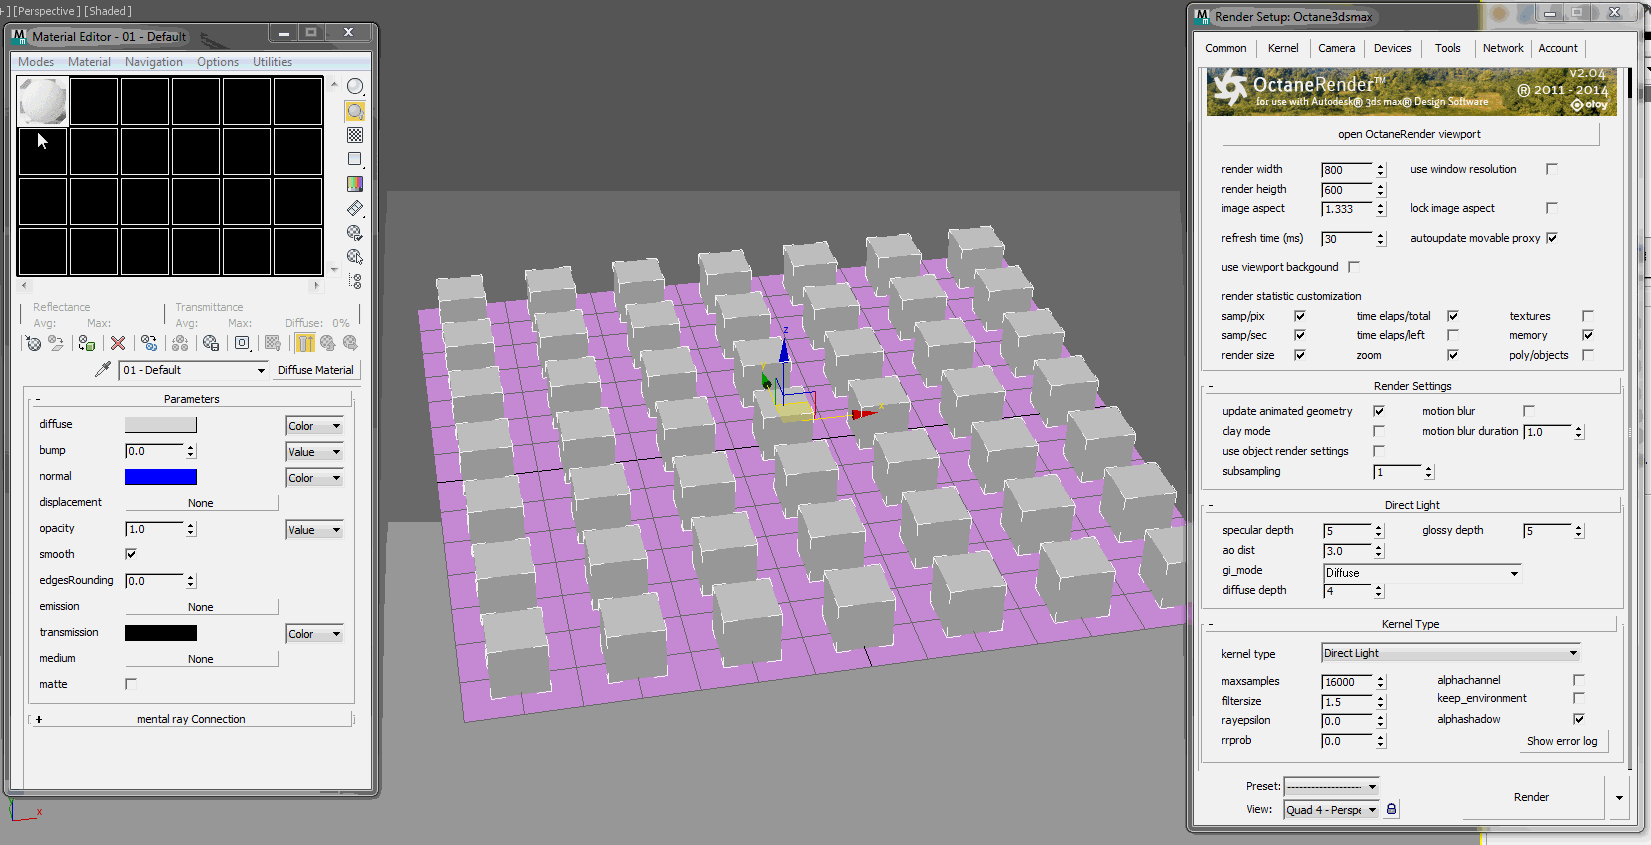Click Go Forward to Sibling icon
The image size is (1651, 845).
(x=350, y=343)
